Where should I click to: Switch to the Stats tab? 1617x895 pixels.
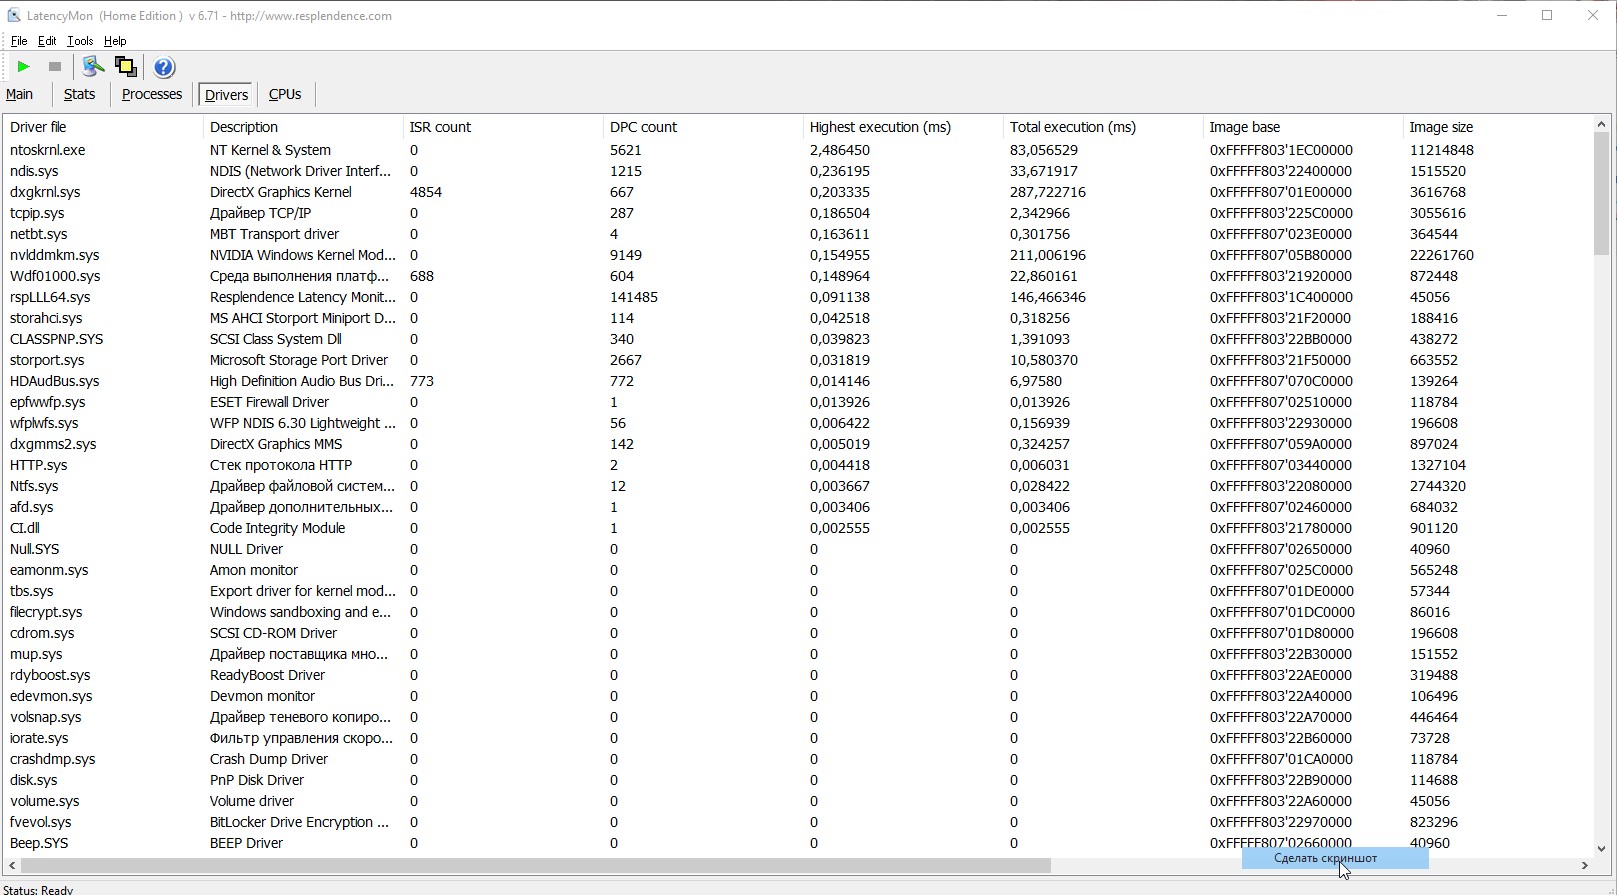(80, 94)
